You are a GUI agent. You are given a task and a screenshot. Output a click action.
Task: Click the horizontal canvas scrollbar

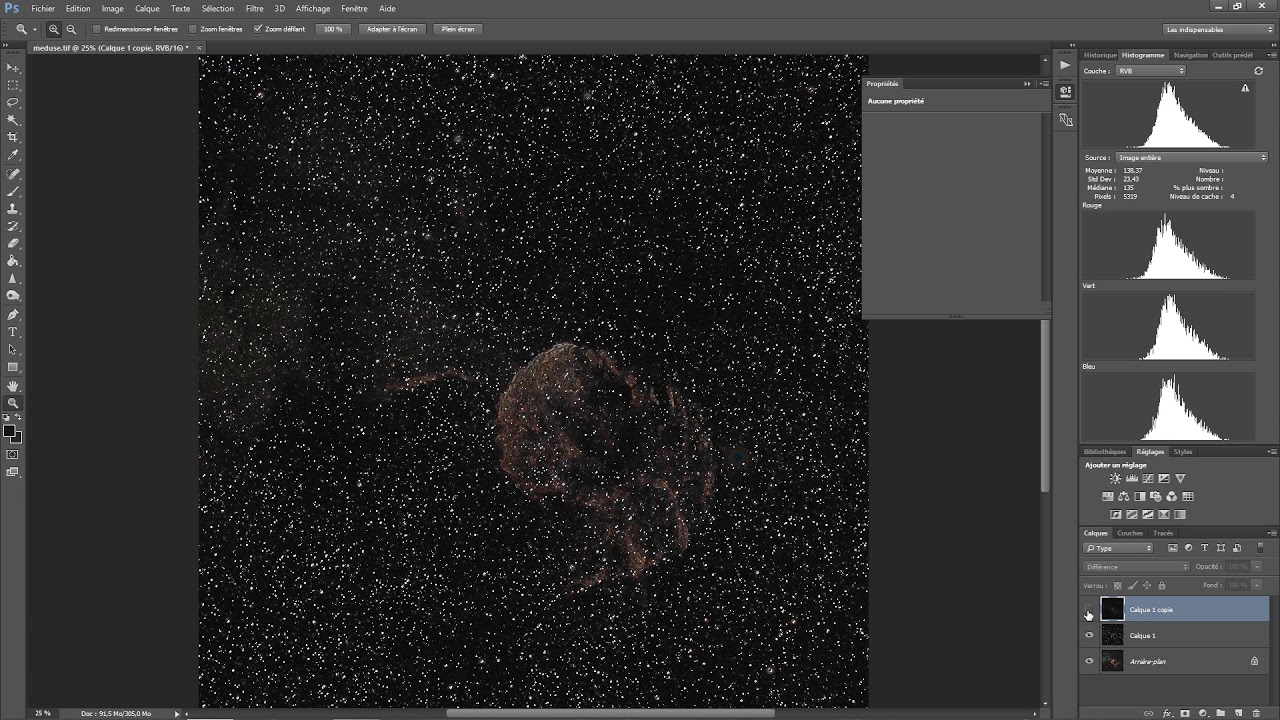pos(610,713)
